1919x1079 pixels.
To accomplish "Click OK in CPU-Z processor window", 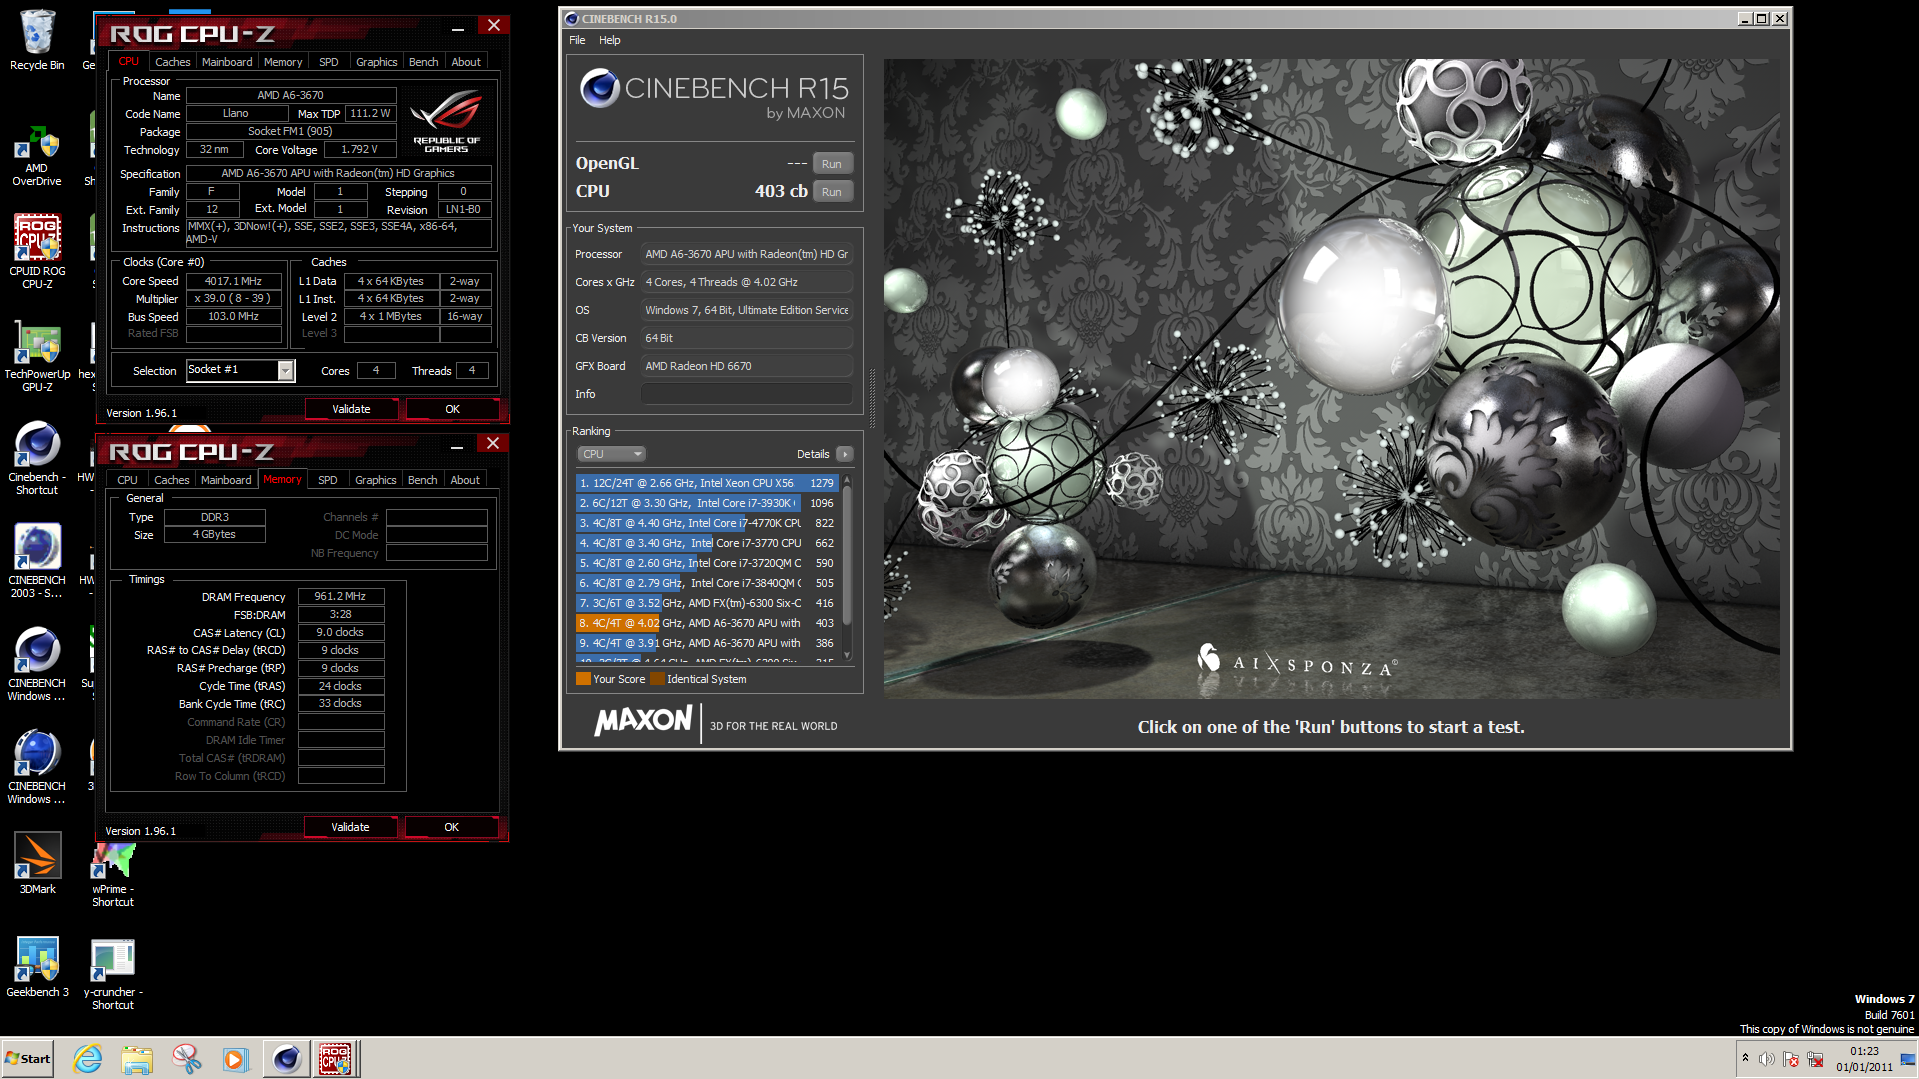I will pos(452,409).
